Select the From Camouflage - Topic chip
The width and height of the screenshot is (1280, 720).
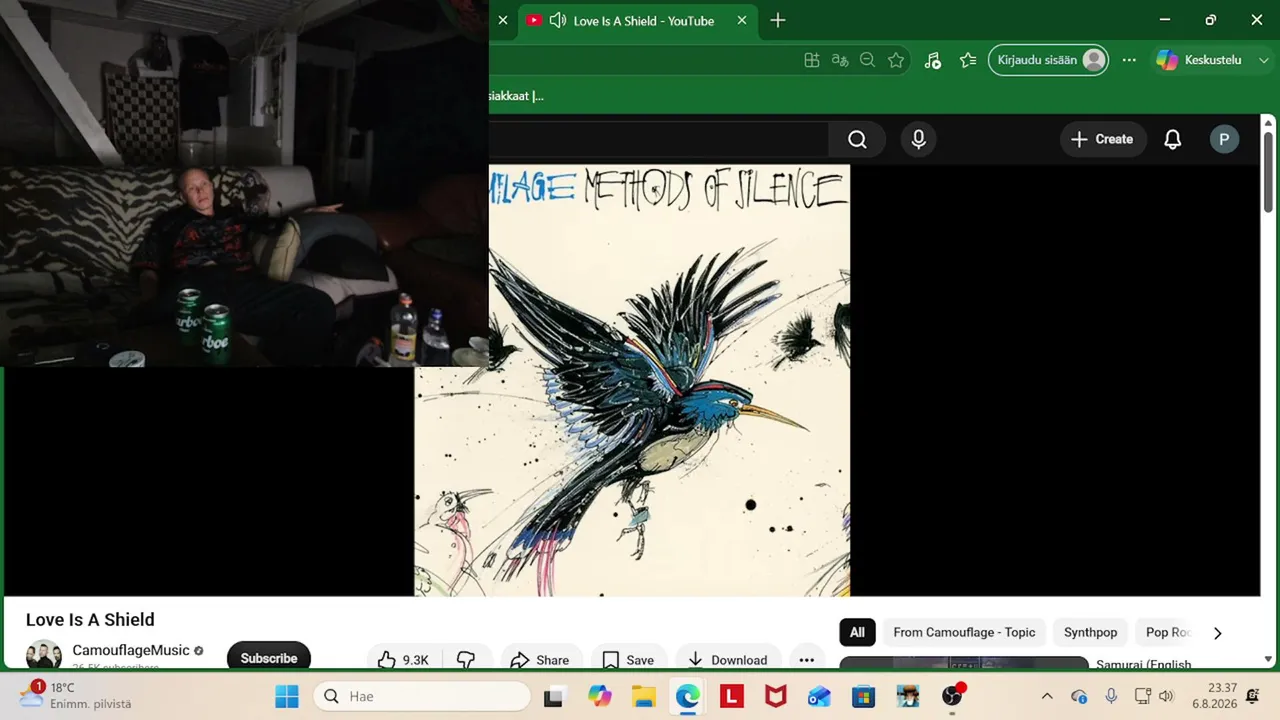pyautogui.click(x=964, y=632)
